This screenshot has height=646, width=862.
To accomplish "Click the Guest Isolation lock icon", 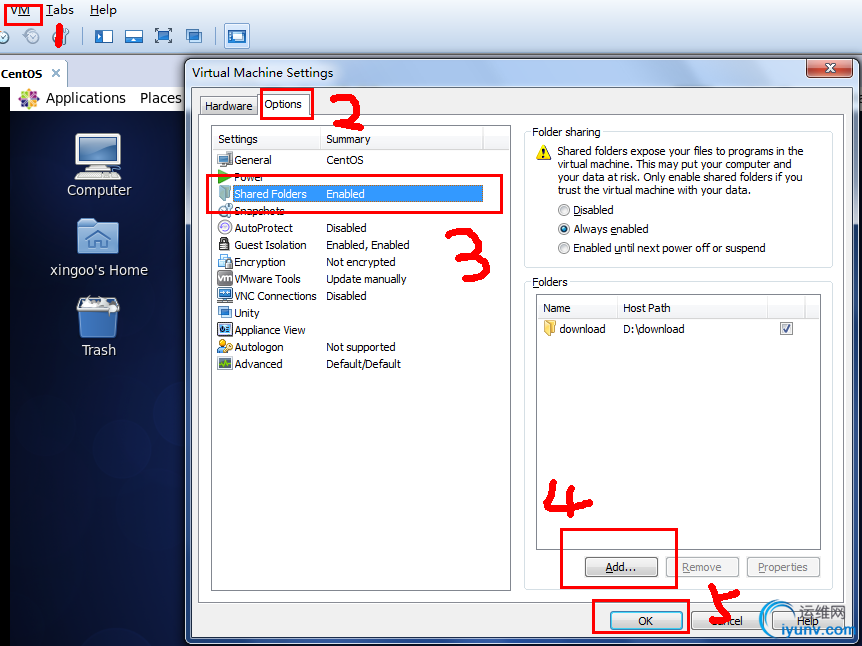I will 224,244.
